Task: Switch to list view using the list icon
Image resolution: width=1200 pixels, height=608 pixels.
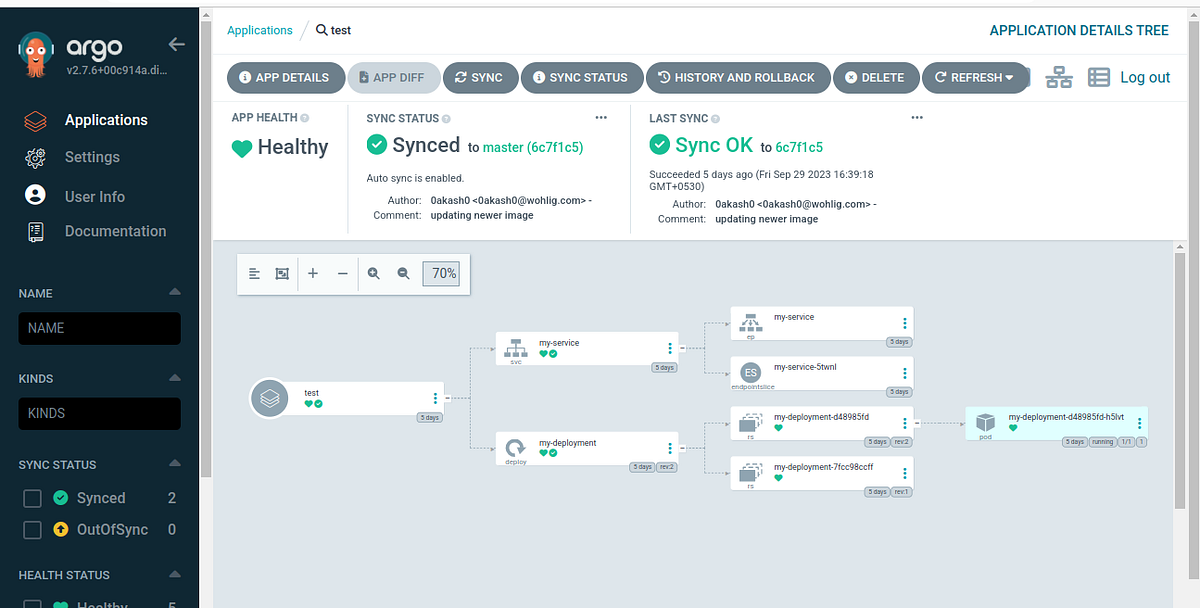Action: (x=1098, y=76)
